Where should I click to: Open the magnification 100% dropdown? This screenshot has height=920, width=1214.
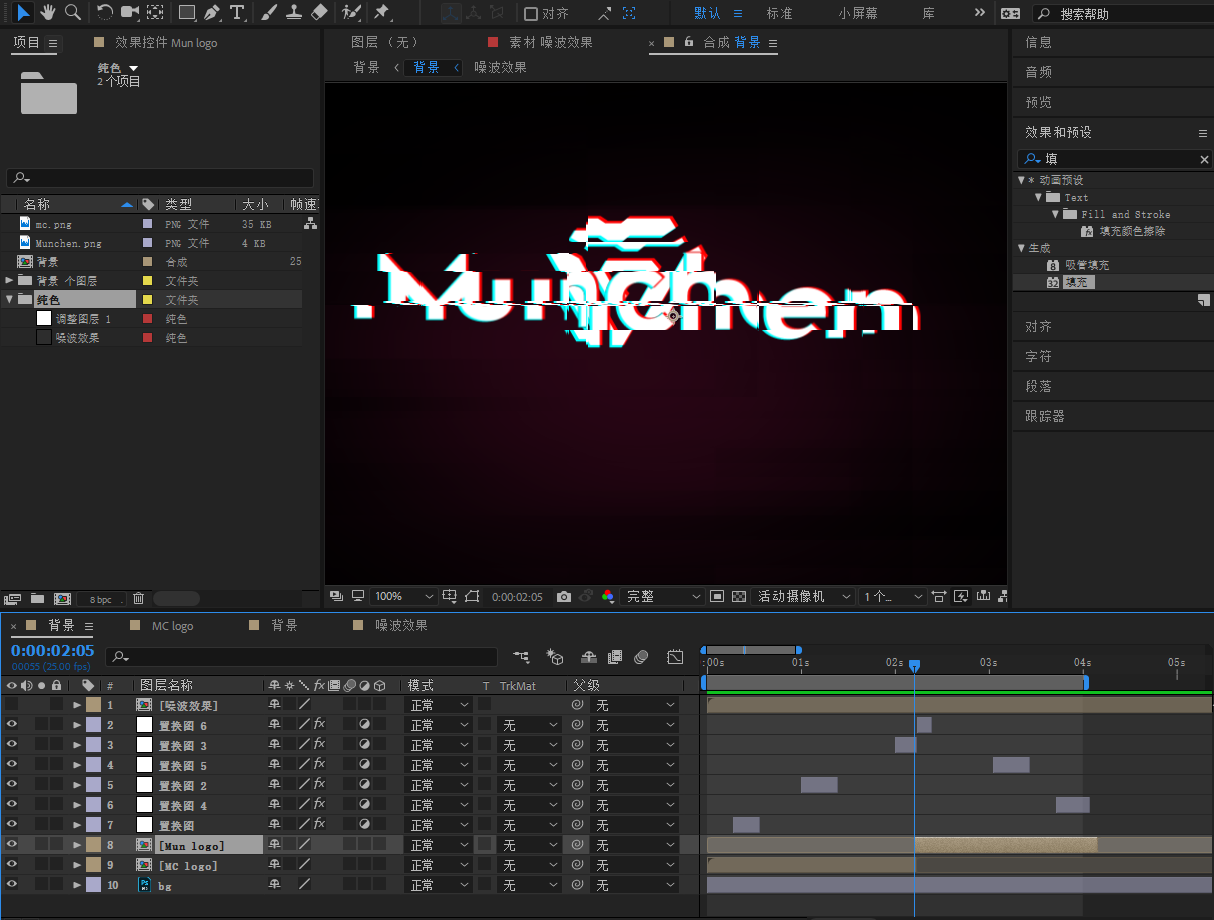tap(404, 596)
